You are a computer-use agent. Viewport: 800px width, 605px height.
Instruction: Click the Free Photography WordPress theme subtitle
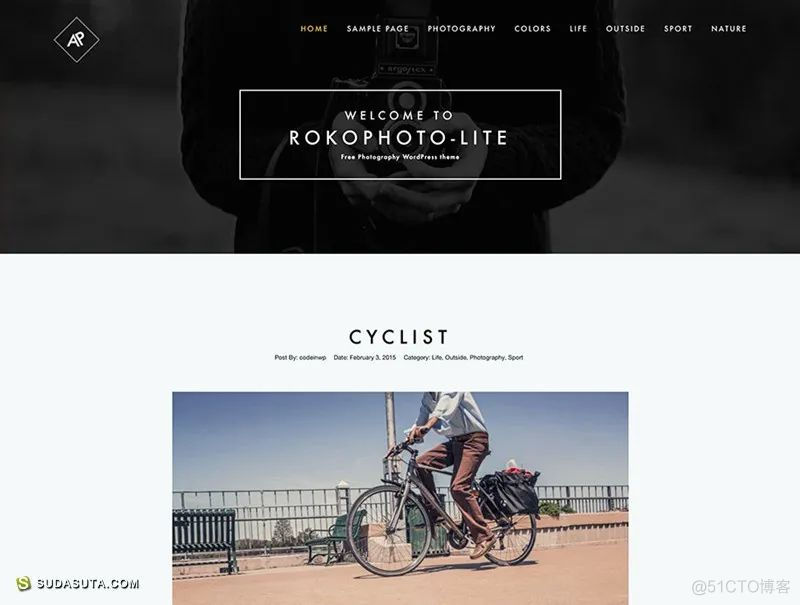click(400, 157)
